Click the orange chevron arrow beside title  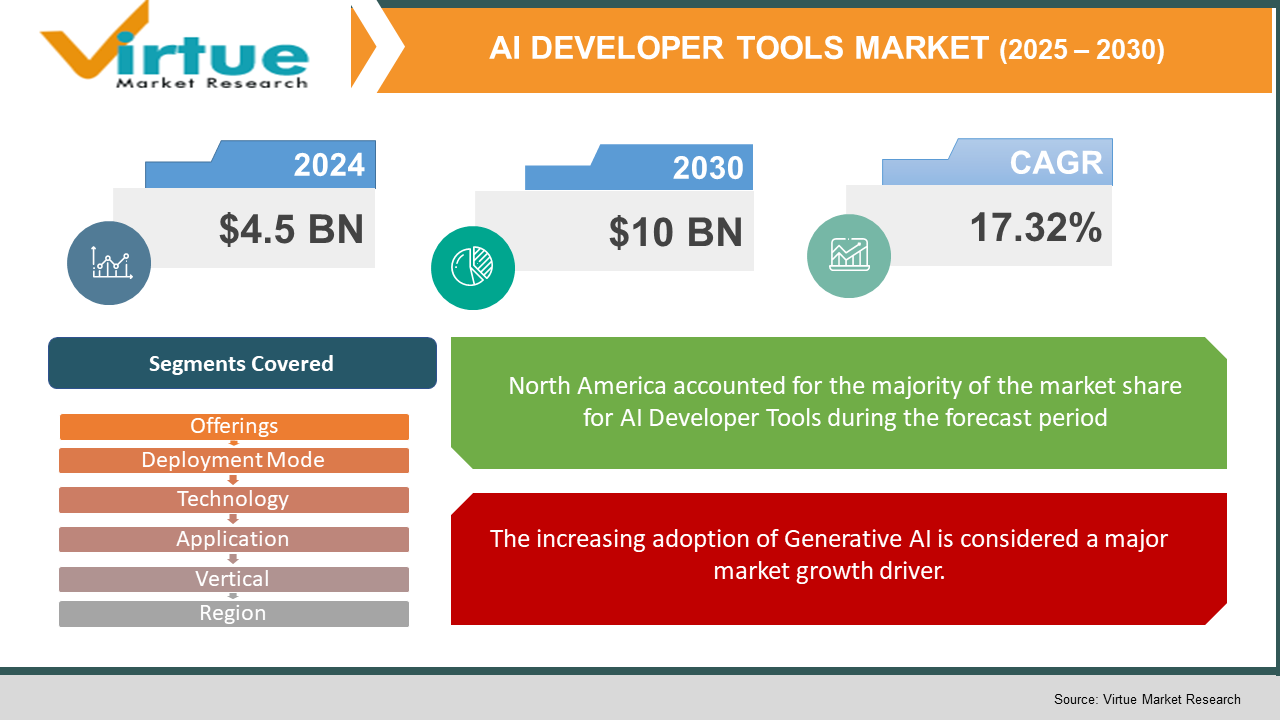364,46
